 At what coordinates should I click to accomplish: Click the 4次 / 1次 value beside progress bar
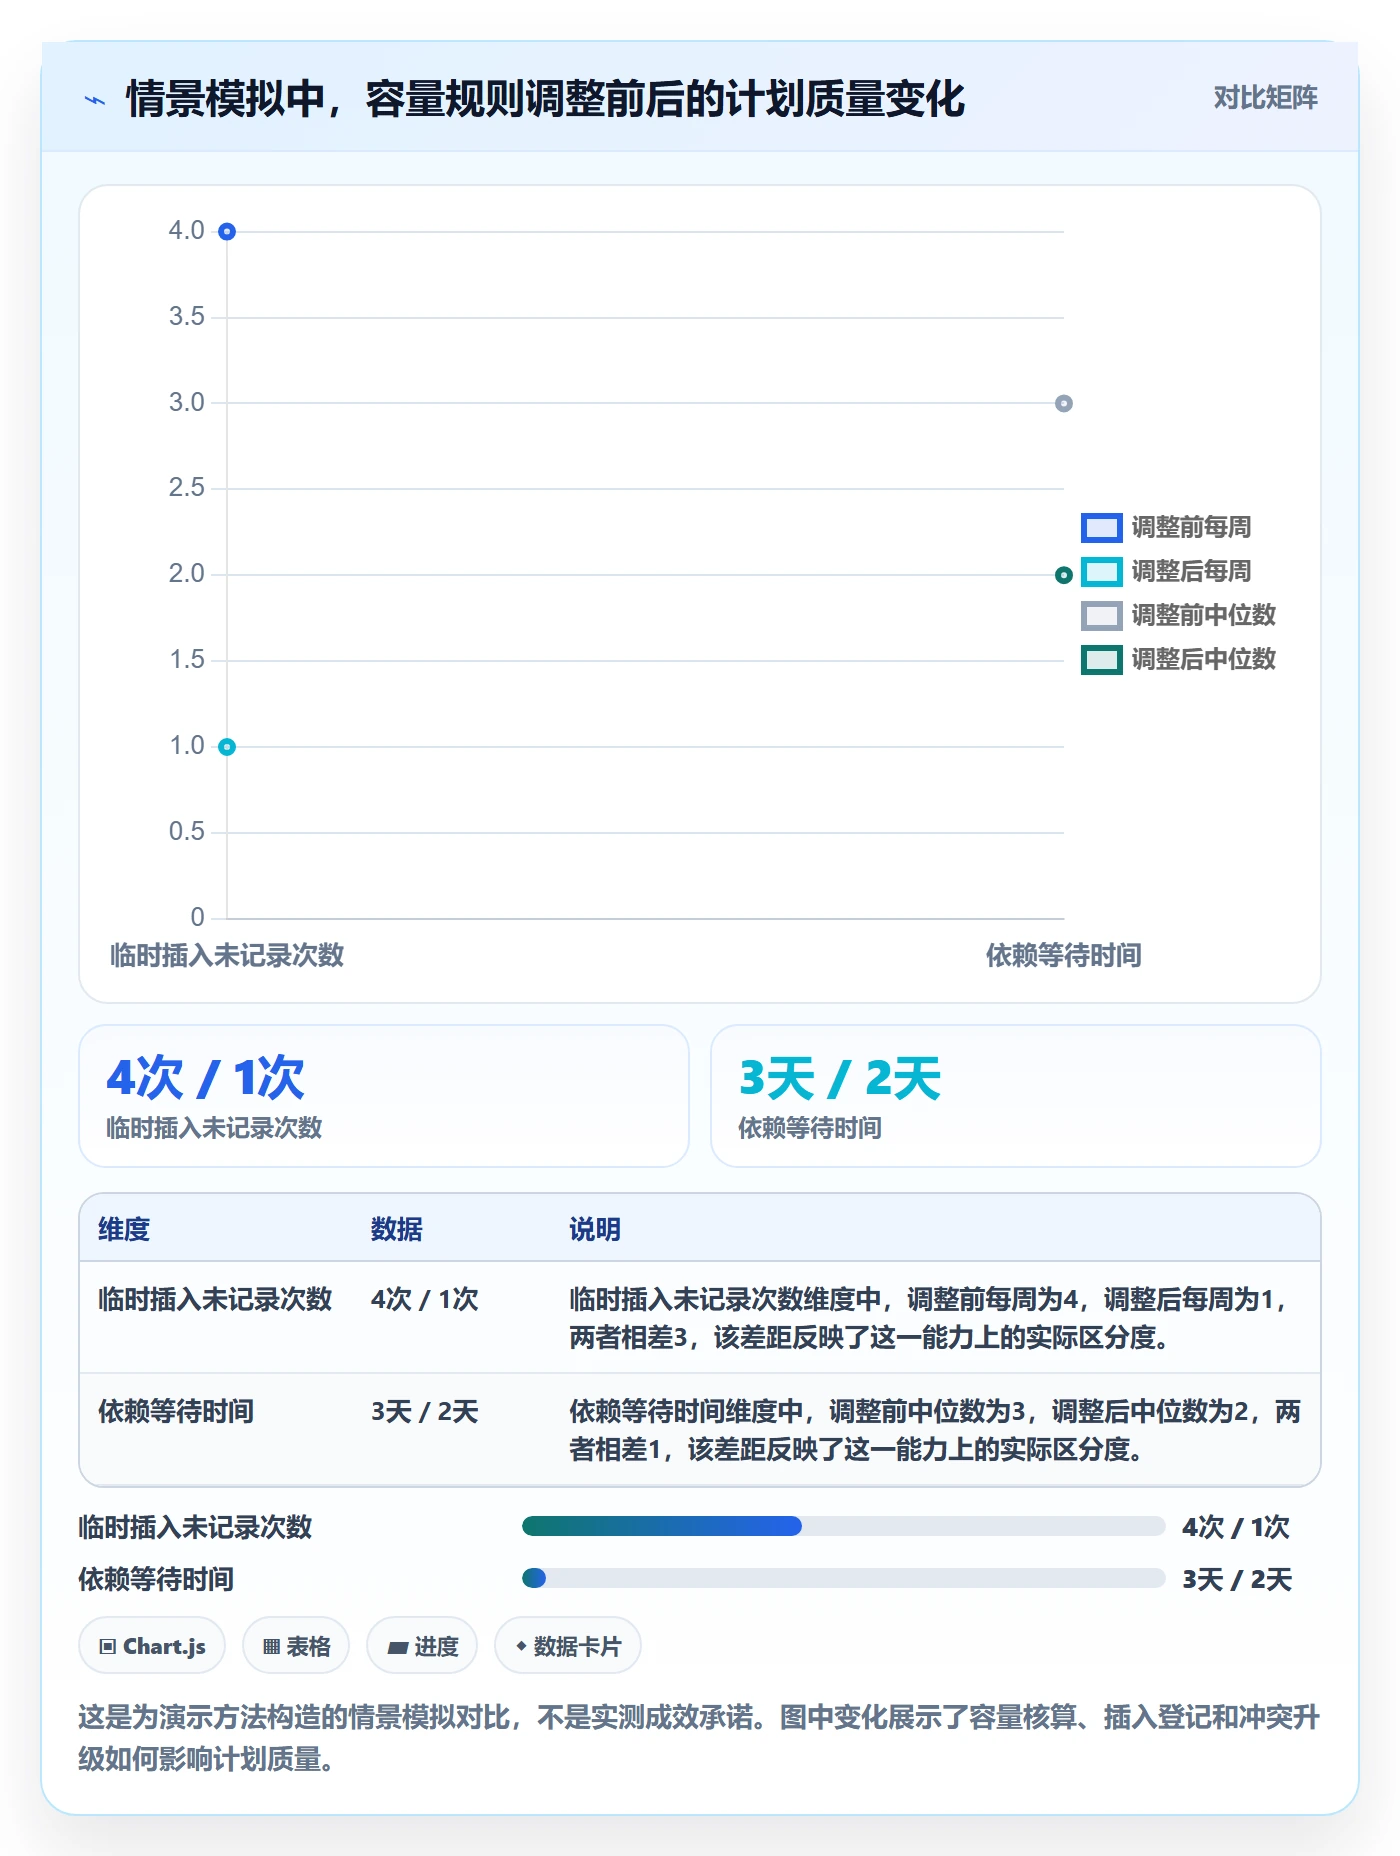[x=1236, y=1527]
